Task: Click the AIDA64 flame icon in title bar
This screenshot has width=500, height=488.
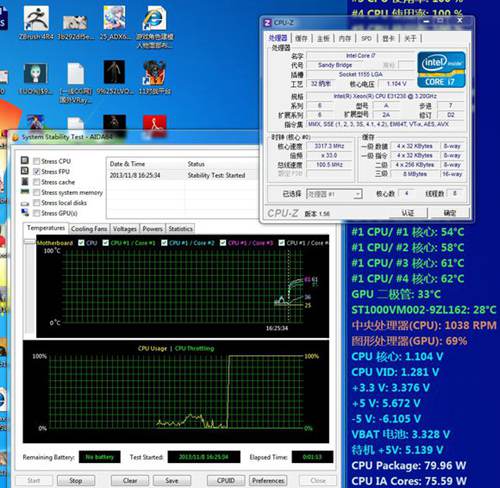Action: [15, 137]
